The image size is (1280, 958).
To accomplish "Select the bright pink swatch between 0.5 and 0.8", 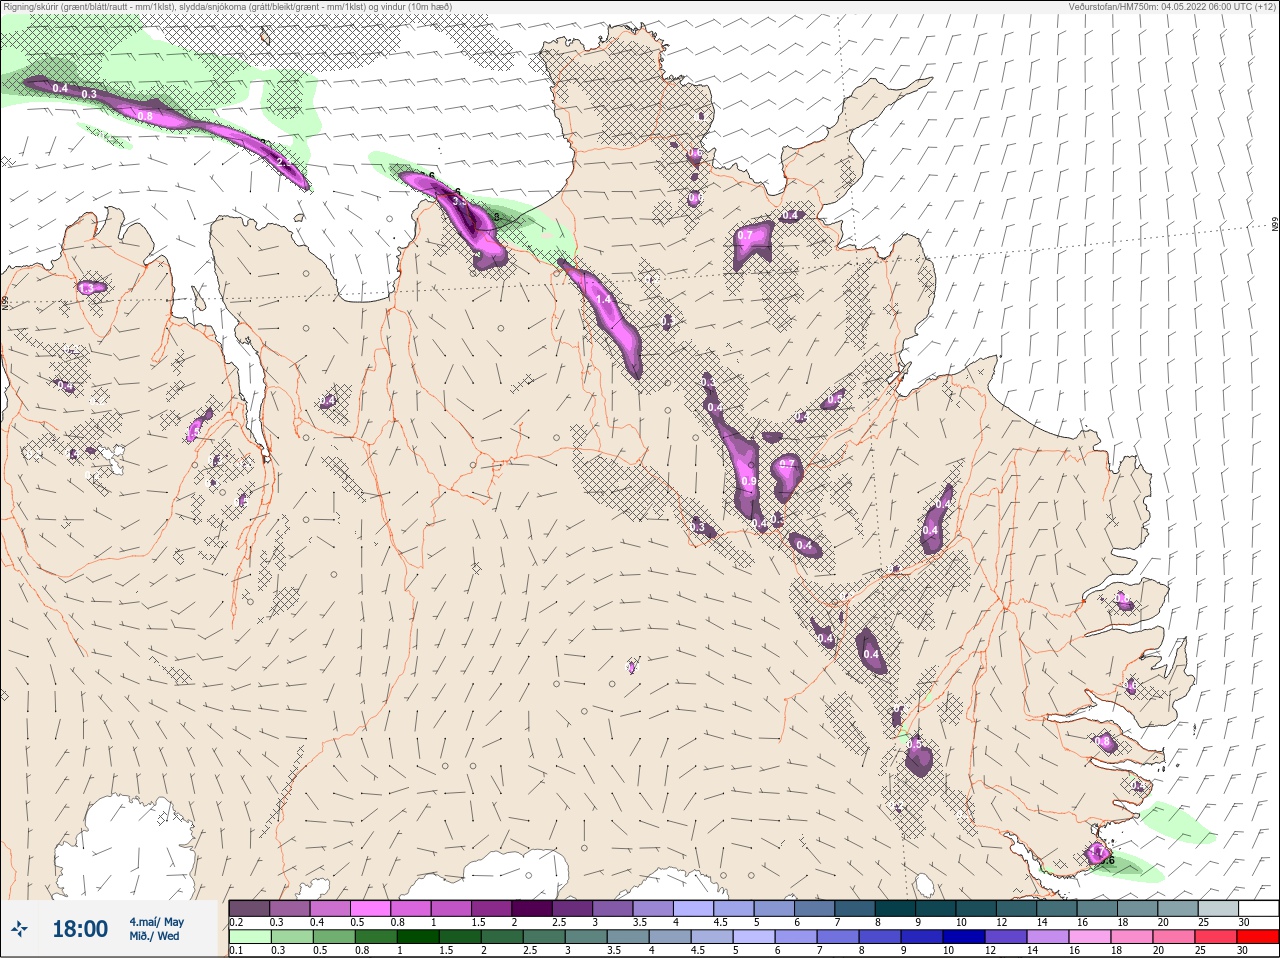I will point(371,909).
